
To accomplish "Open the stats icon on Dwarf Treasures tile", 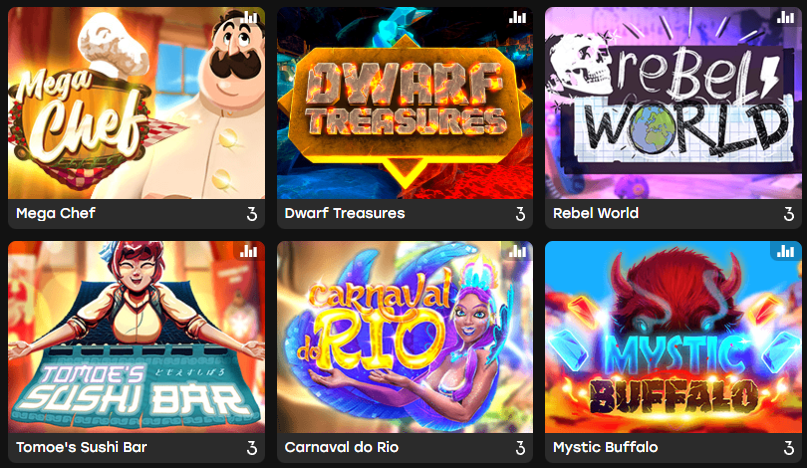I will point(517,18).
